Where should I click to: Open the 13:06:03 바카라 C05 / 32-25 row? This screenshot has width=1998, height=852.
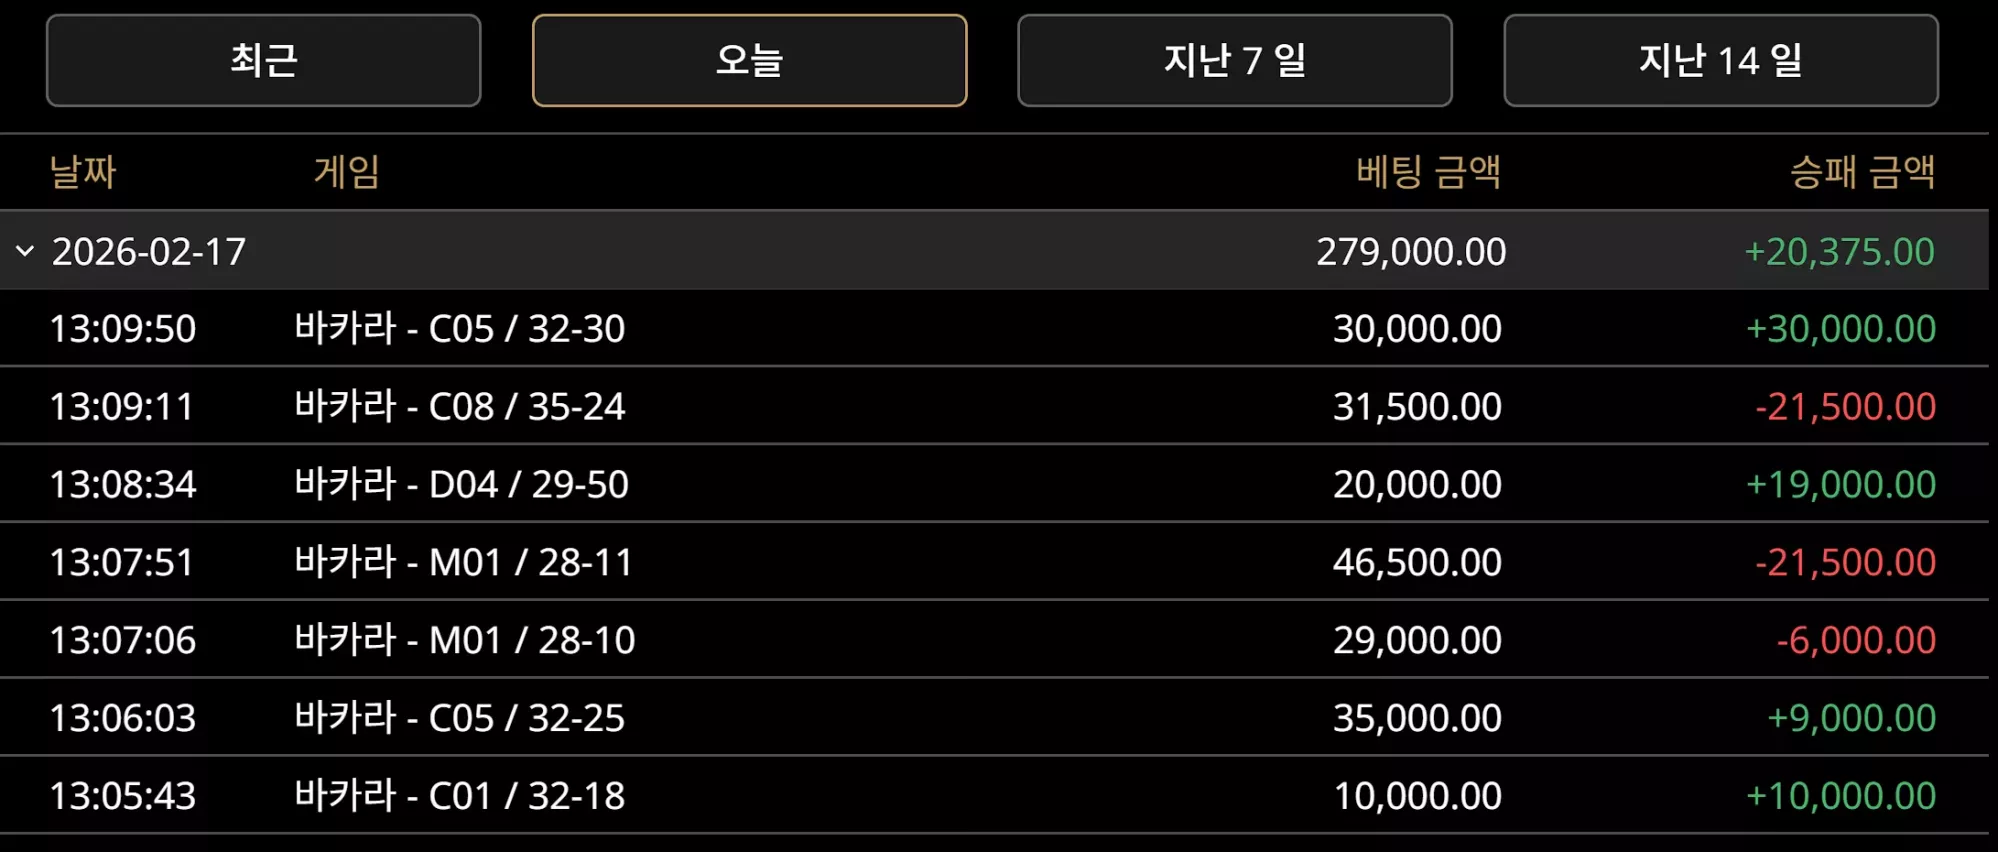994,718
